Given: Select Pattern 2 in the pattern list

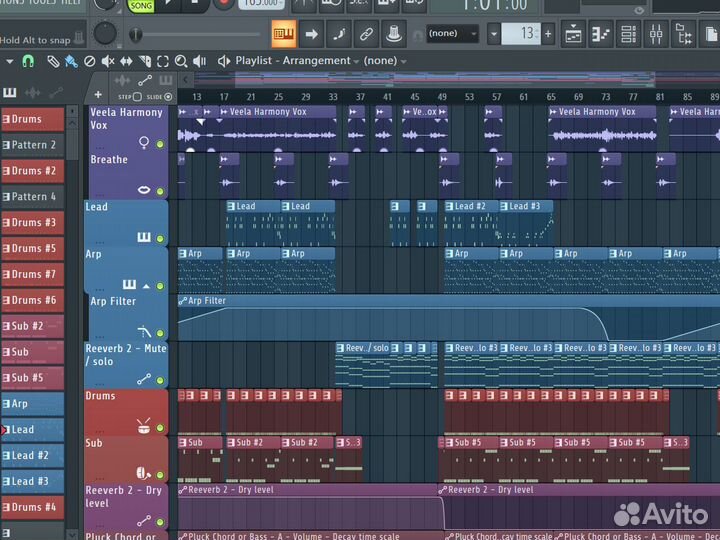Looking at the screenshot, I should (x=33, y=145).
